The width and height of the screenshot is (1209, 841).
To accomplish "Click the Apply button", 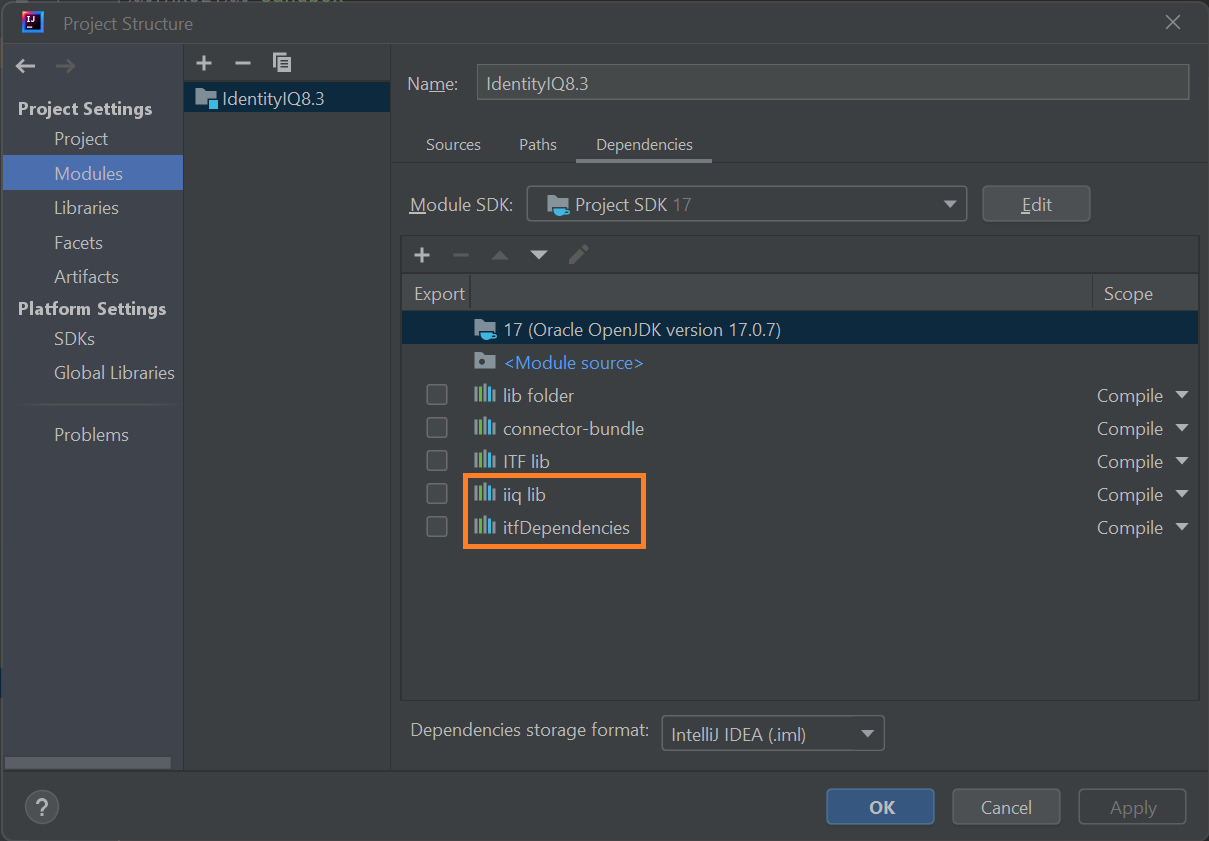I will 1133,807.
